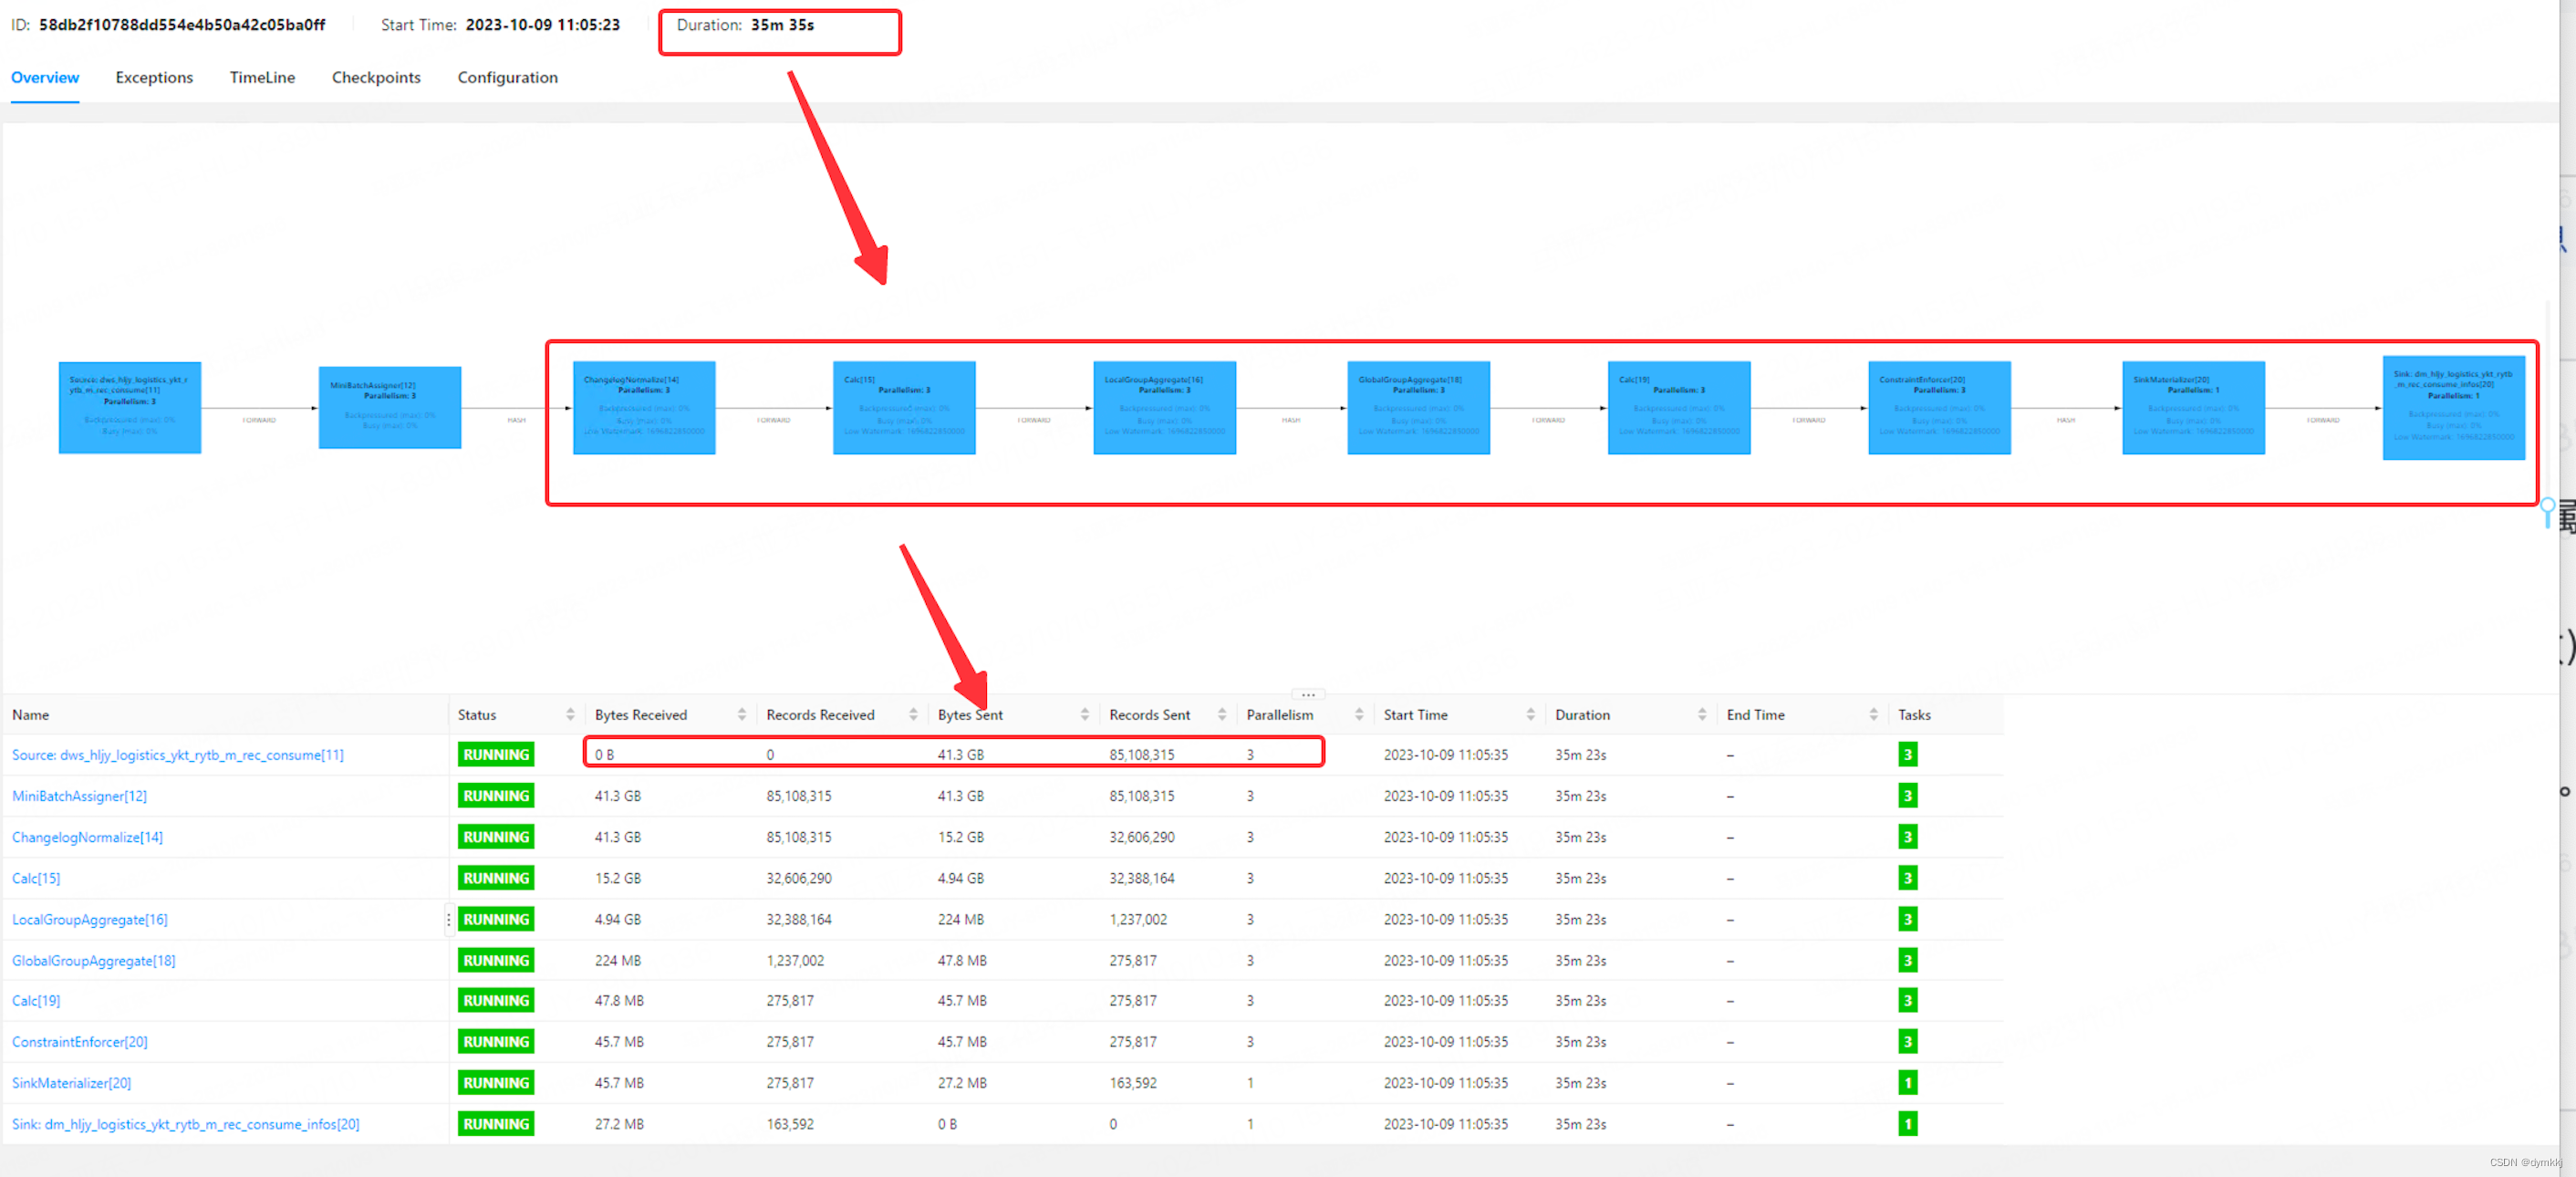Toggle RUNNING status for Source node

pos(496,755)
